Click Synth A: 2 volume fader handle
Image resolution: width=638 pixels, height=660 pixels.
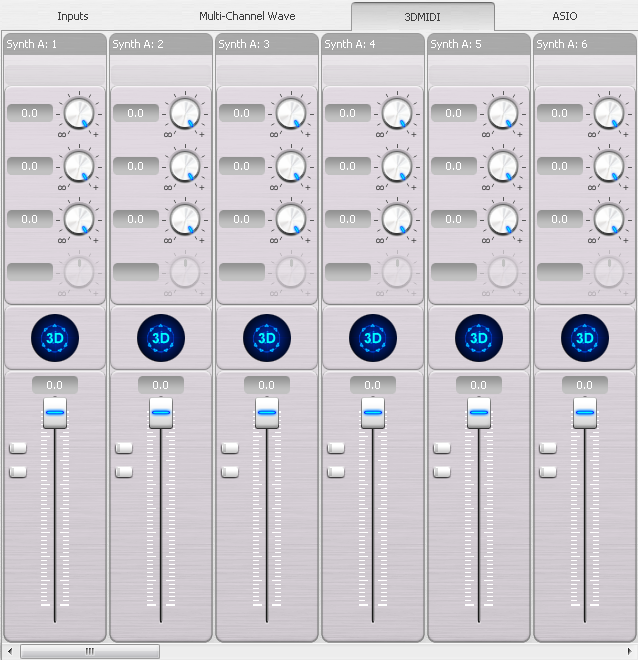161,413
